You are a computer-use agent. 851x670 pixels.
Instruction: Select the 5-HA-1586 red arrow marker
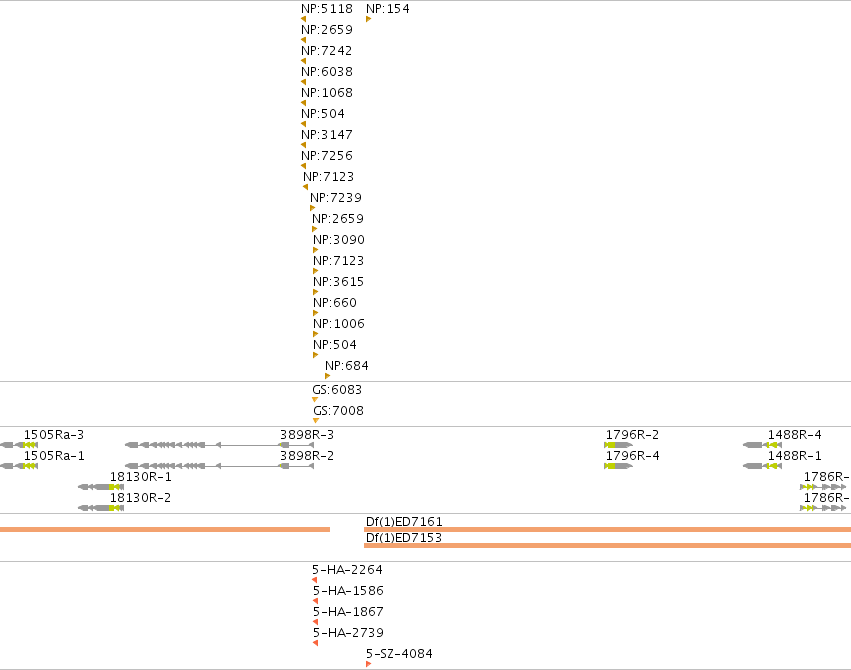point(315,601)
